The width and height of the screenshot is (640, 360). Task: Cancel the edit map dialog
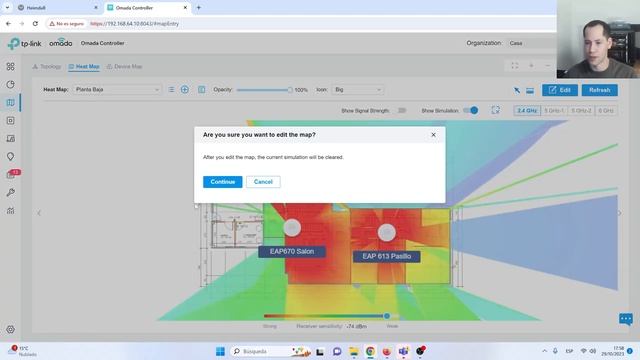[x=263, y=182]
